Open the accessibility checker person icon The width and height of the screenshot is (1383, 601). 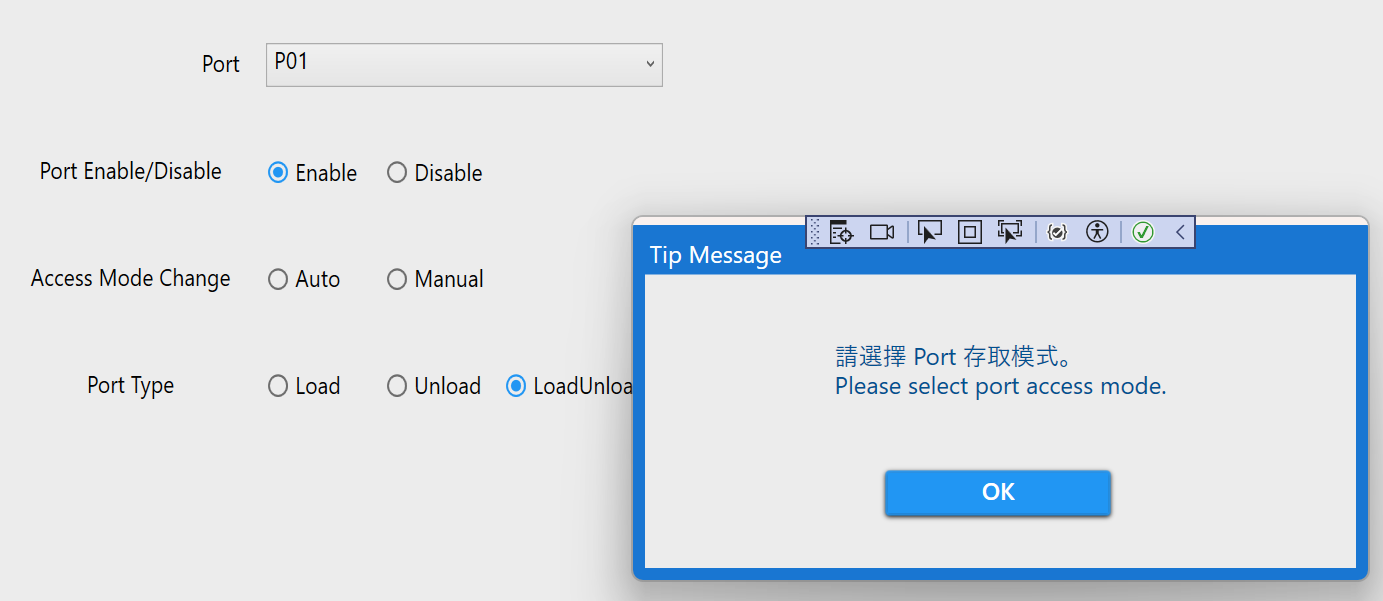1097,232
